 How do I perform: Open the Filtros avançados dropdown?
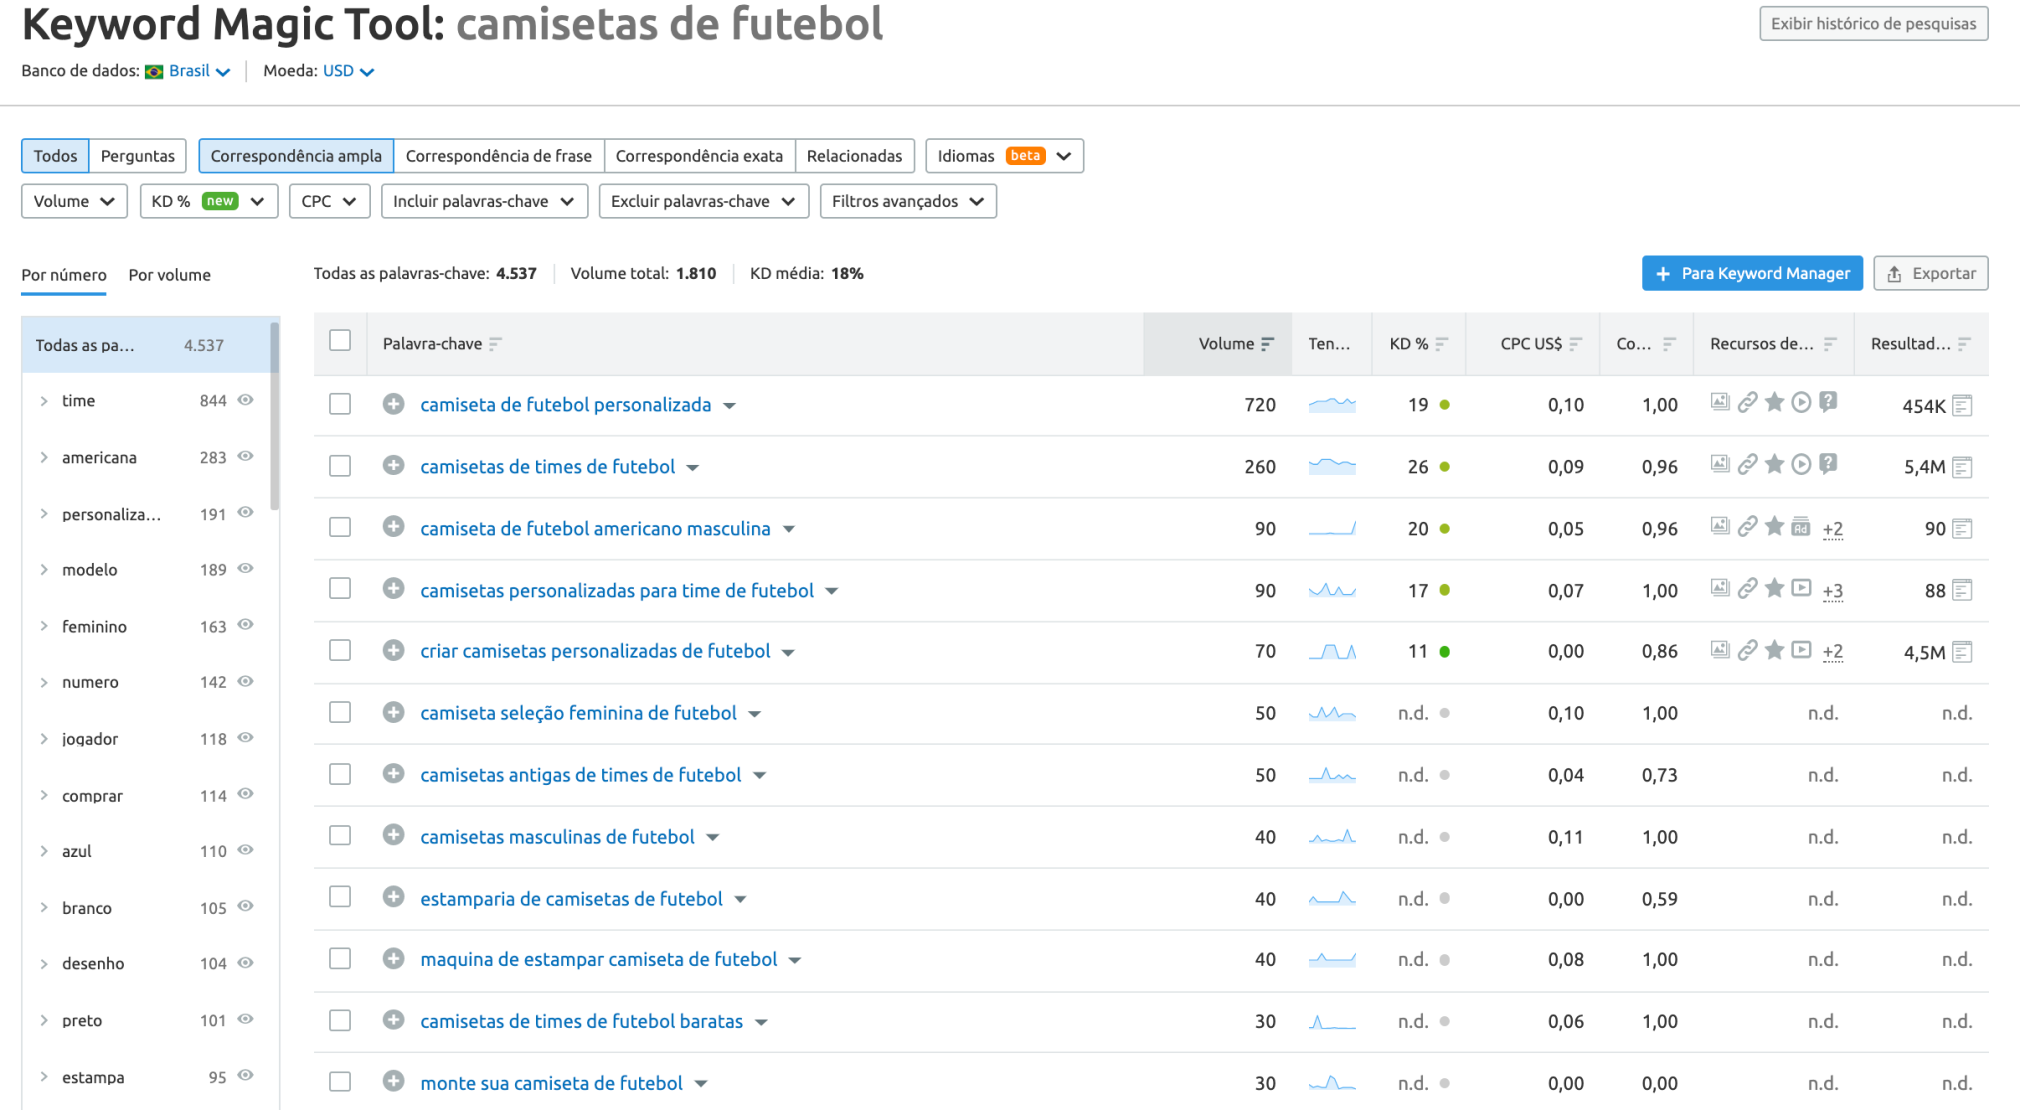pyautogui.click(x=907, y=200)
